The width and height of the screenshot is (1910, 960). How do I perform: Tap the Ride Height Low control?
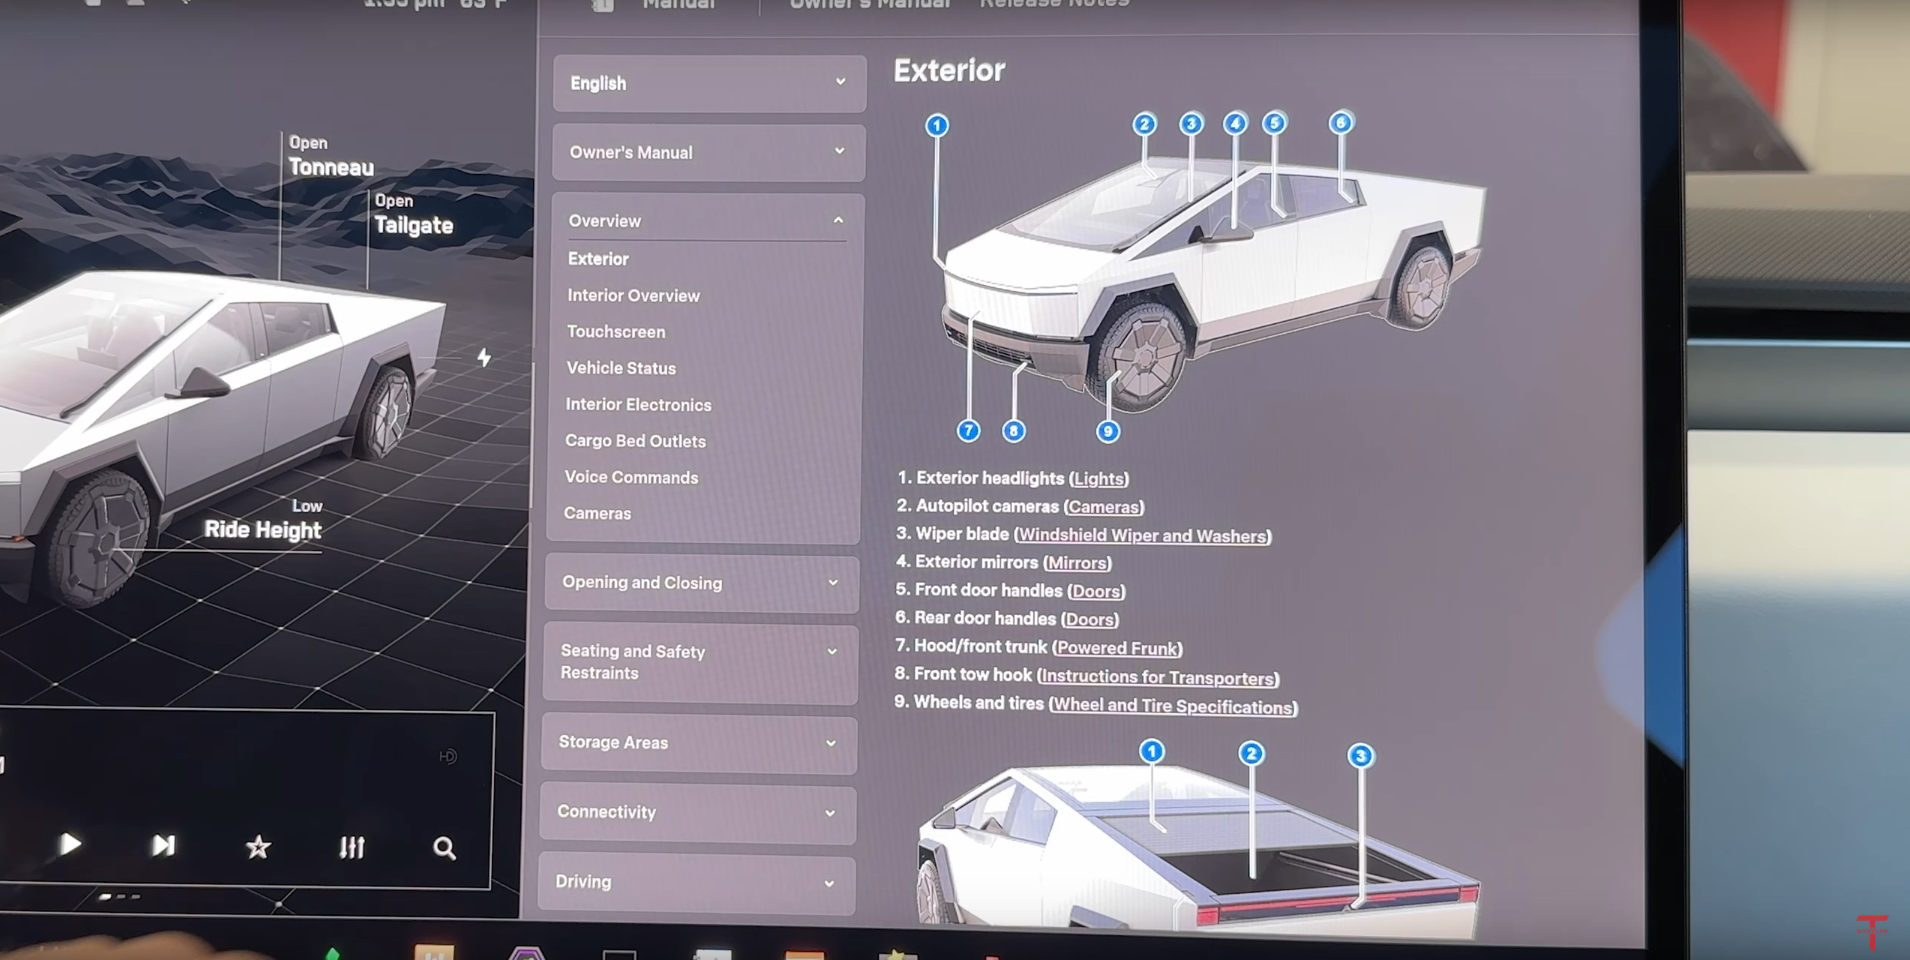tap(262, 521)
